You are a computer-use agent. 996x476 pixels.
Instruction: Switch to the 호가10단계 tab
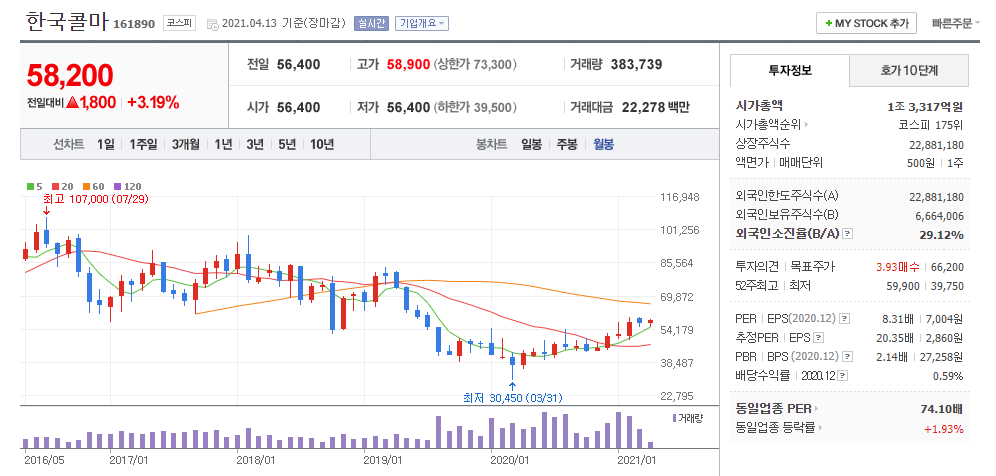(x=909, y=71)
